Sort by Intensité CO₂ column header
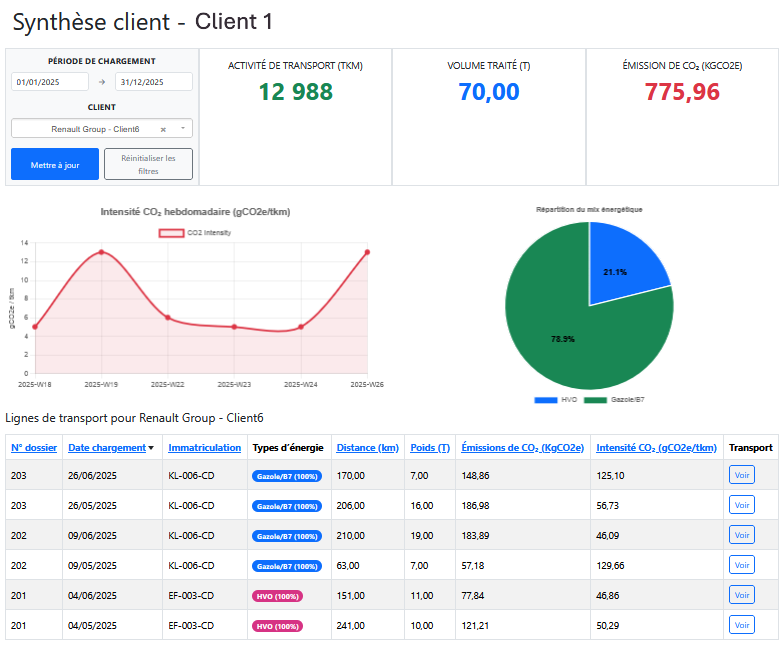Viewport: 784px width, 646px height. click(656, 448)
